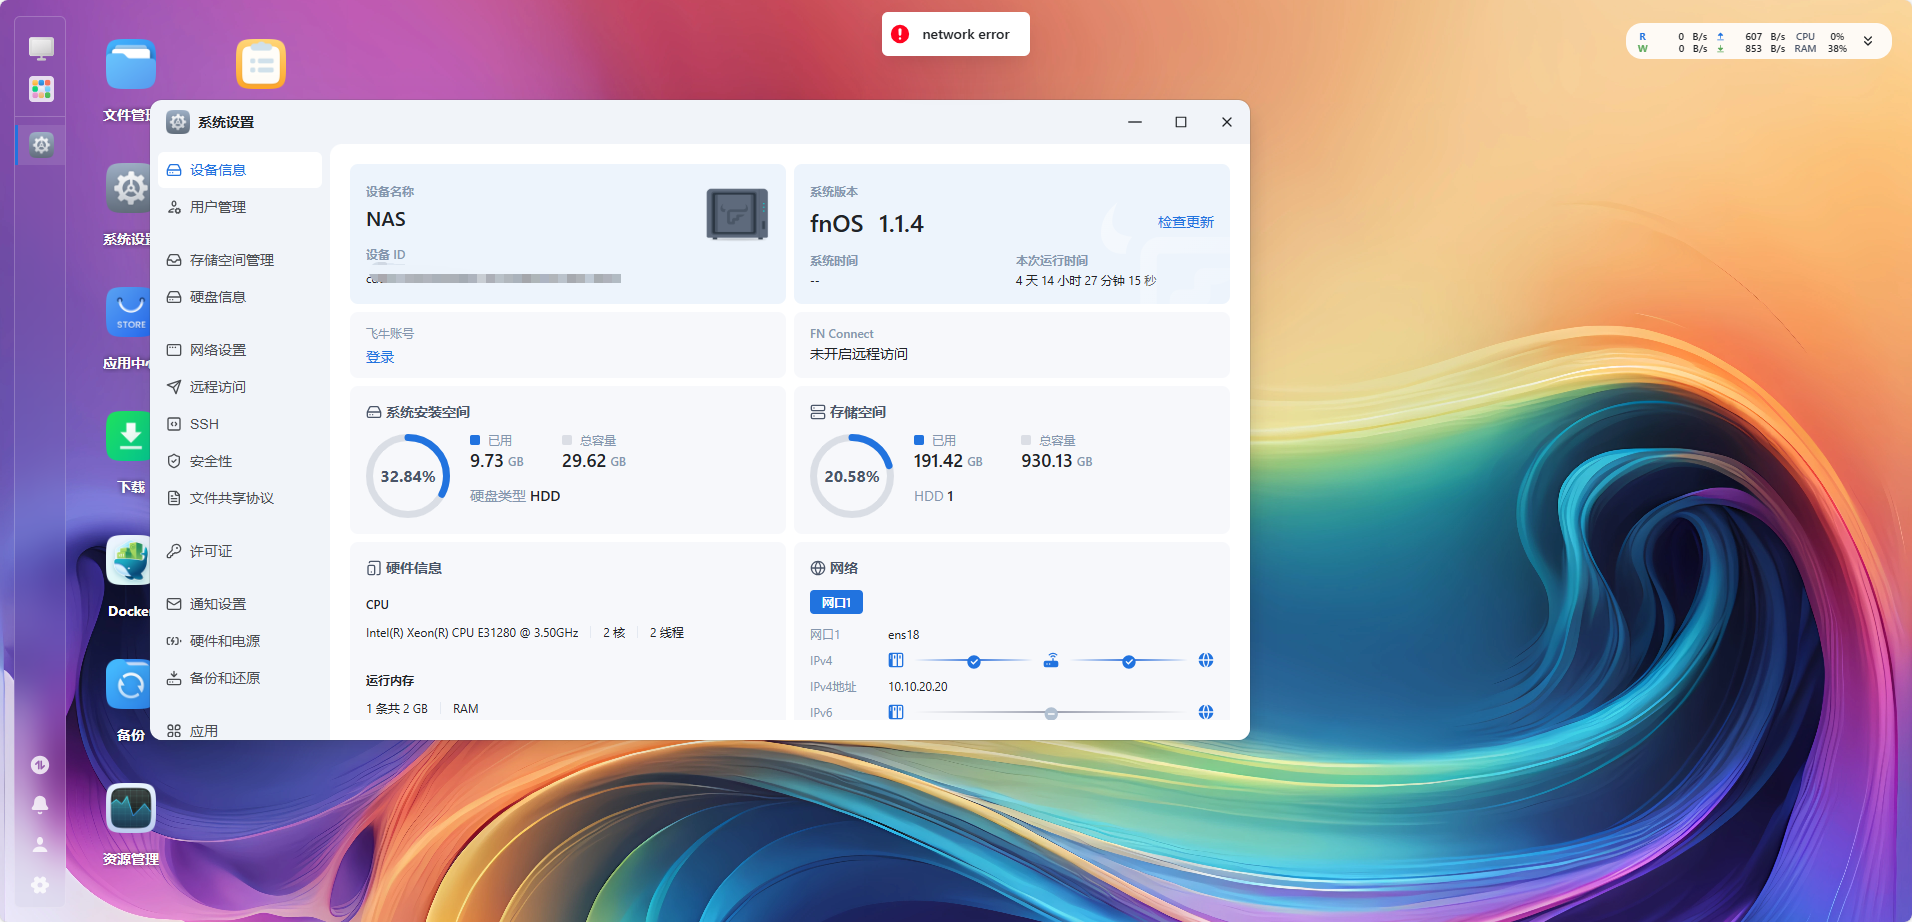Image resolution: width=1912 pixels, height=922 pixels.
Task: Open the orange notes app desktop icon
Action: click(x=261, y=65)
